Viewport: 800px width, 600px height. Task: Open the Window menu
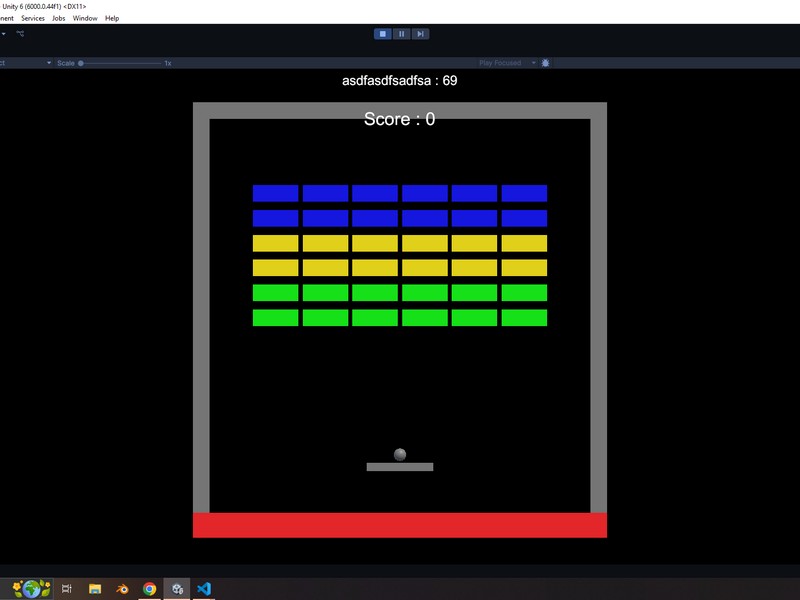point(85,18)
